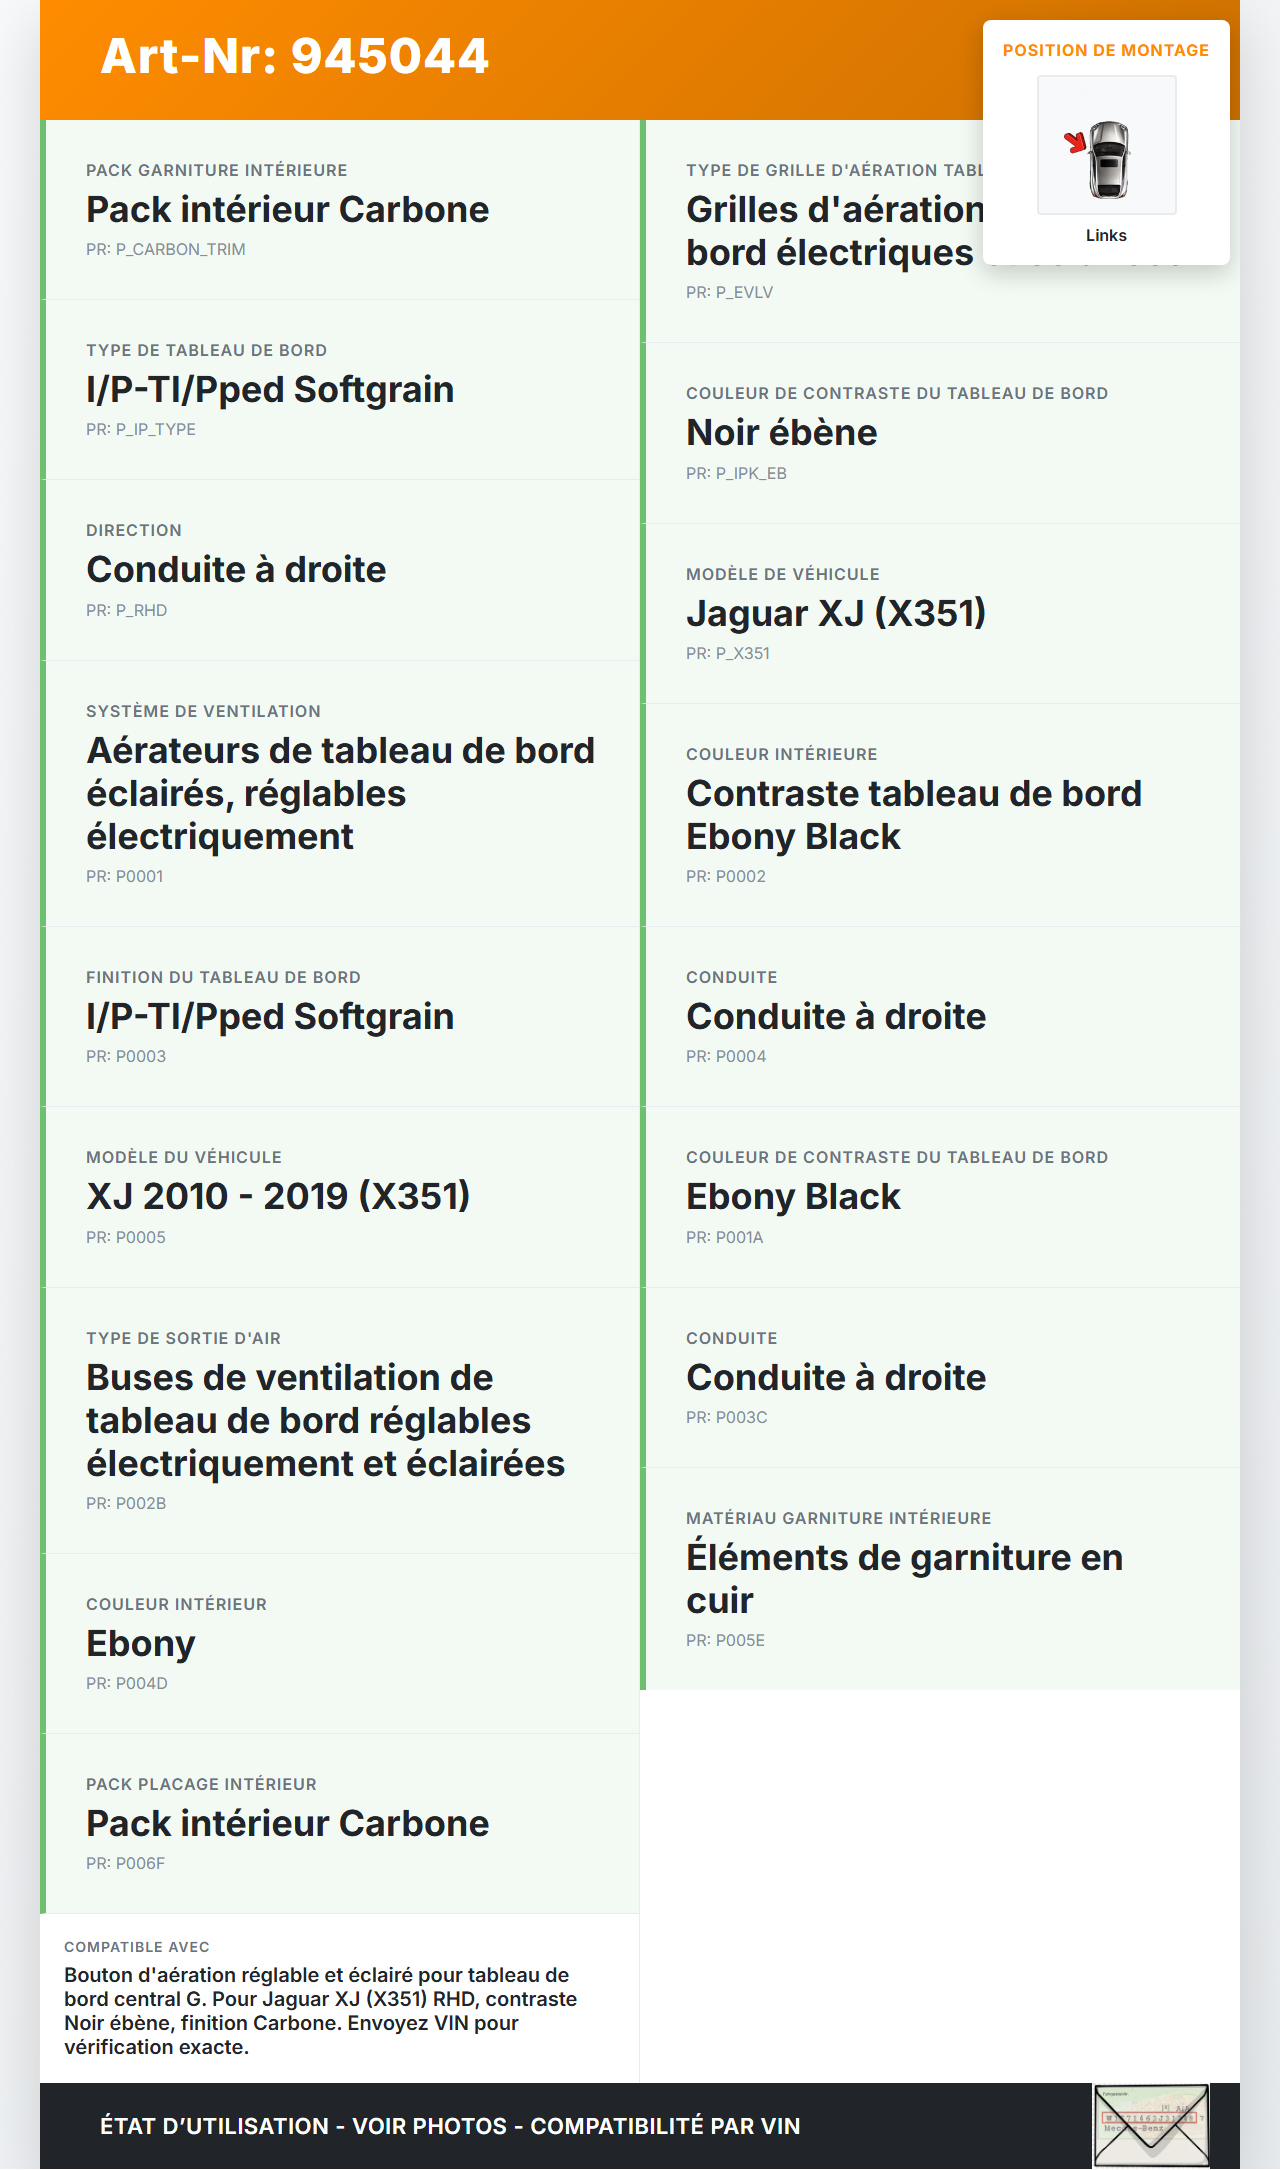Select the 'Jaguar XJ (X351)' vehicle model entry

[836, 613]
